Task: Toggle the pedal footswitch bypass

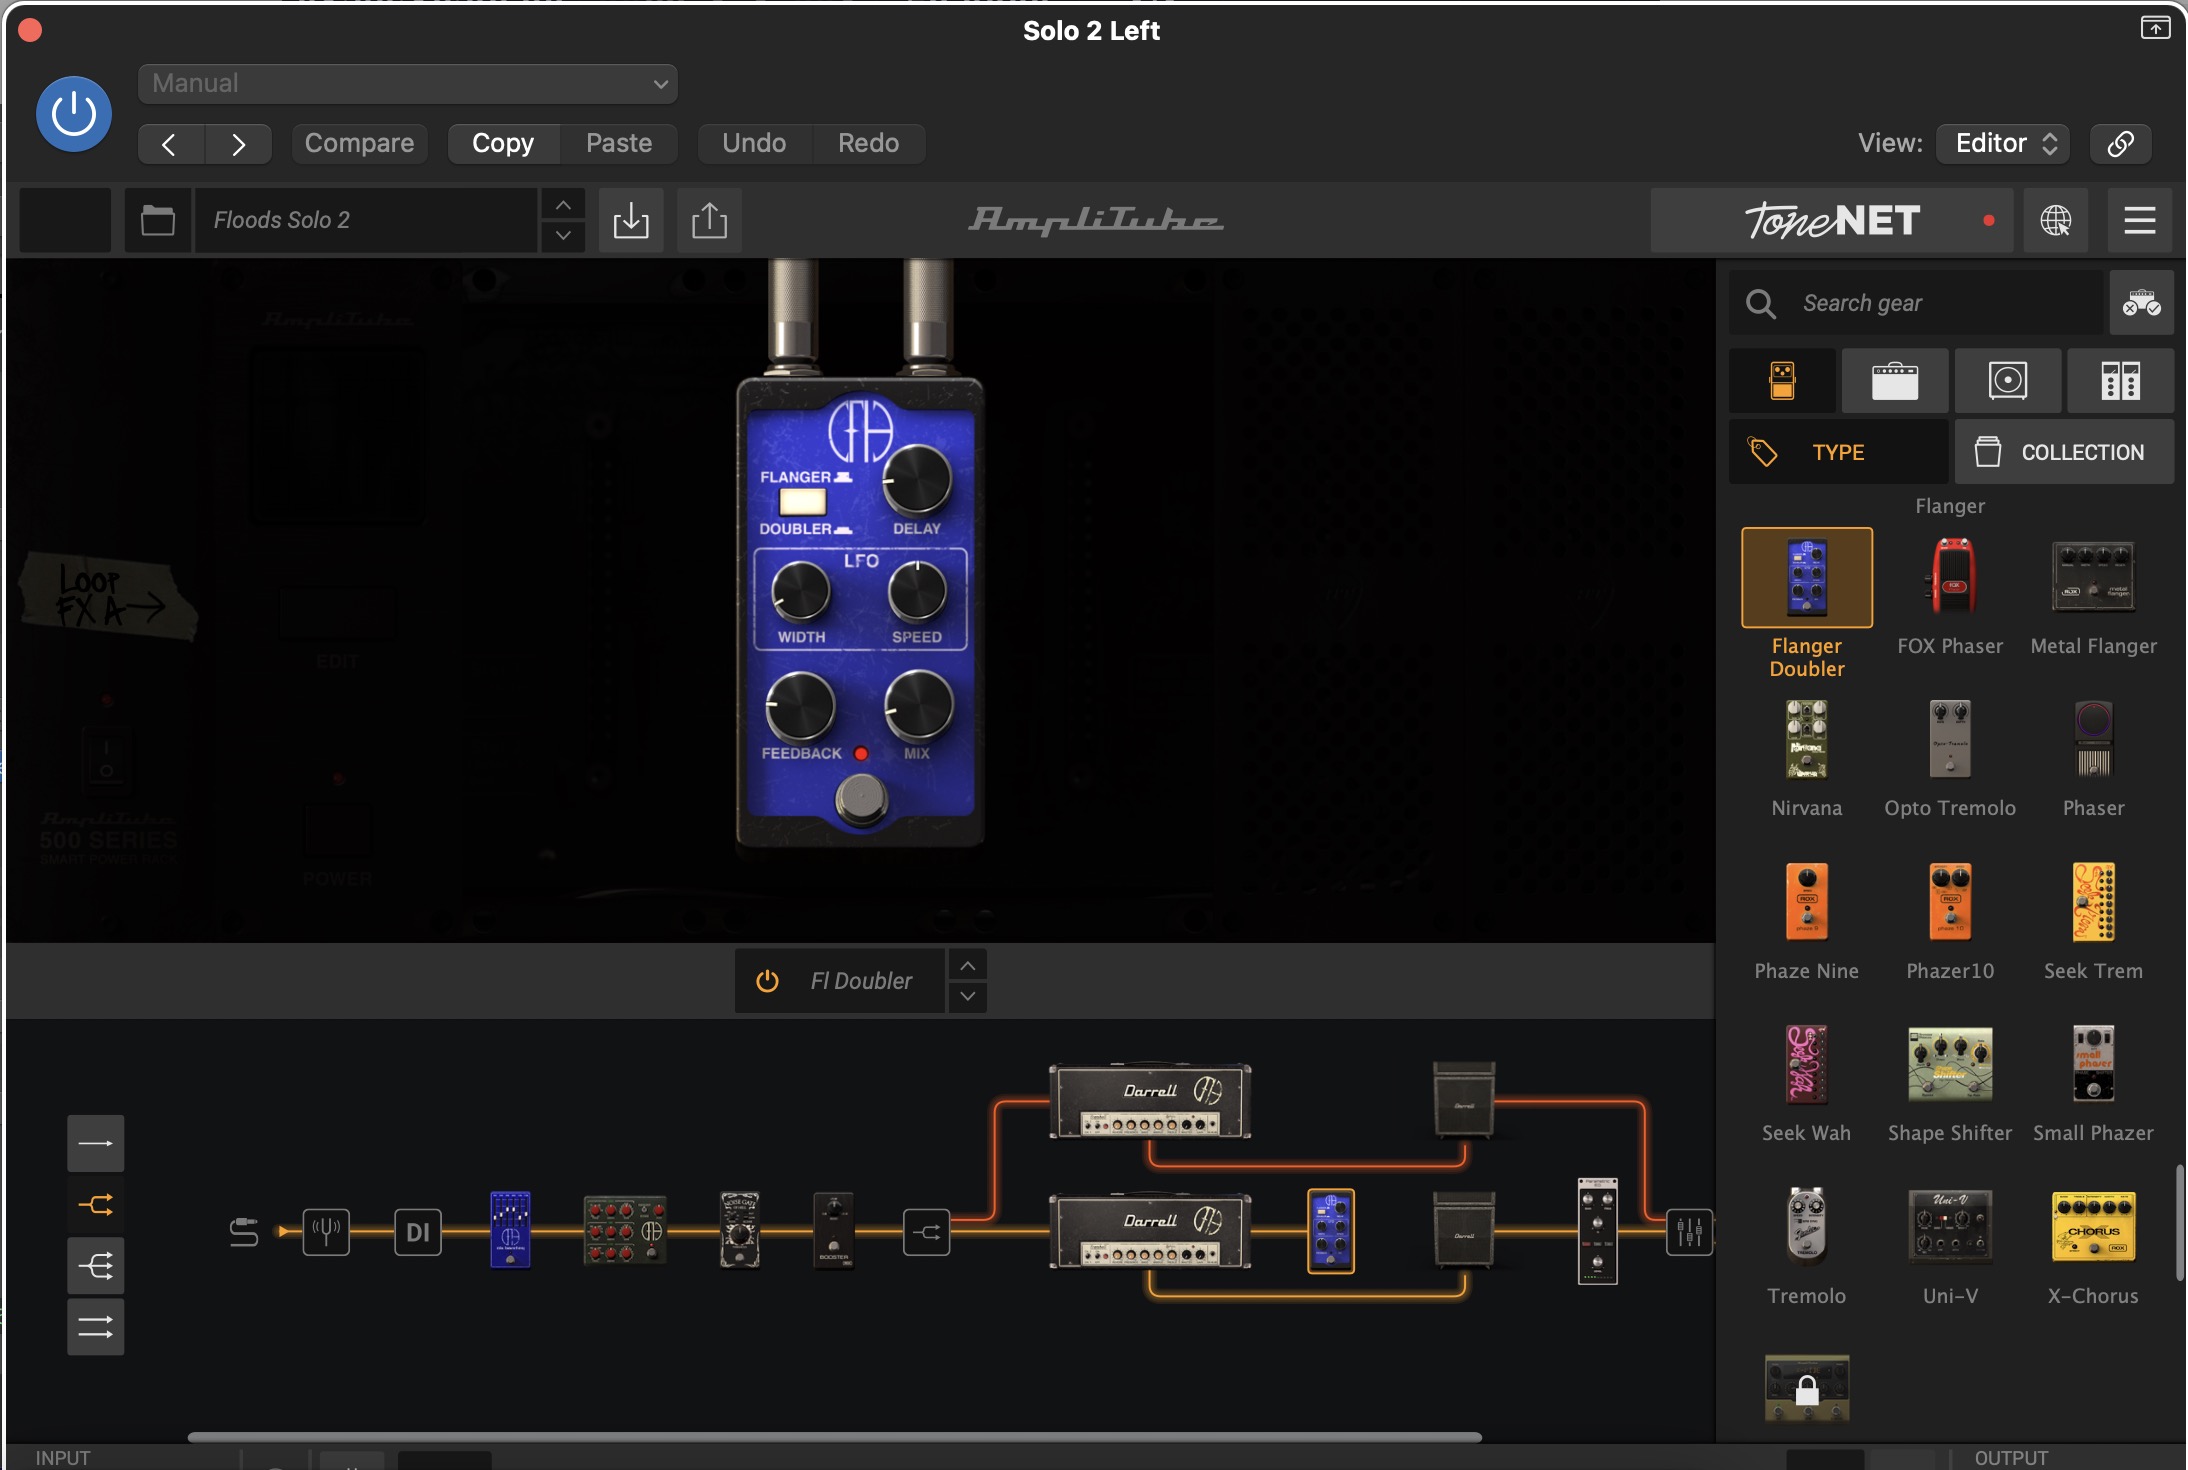Action: [861, 798]
